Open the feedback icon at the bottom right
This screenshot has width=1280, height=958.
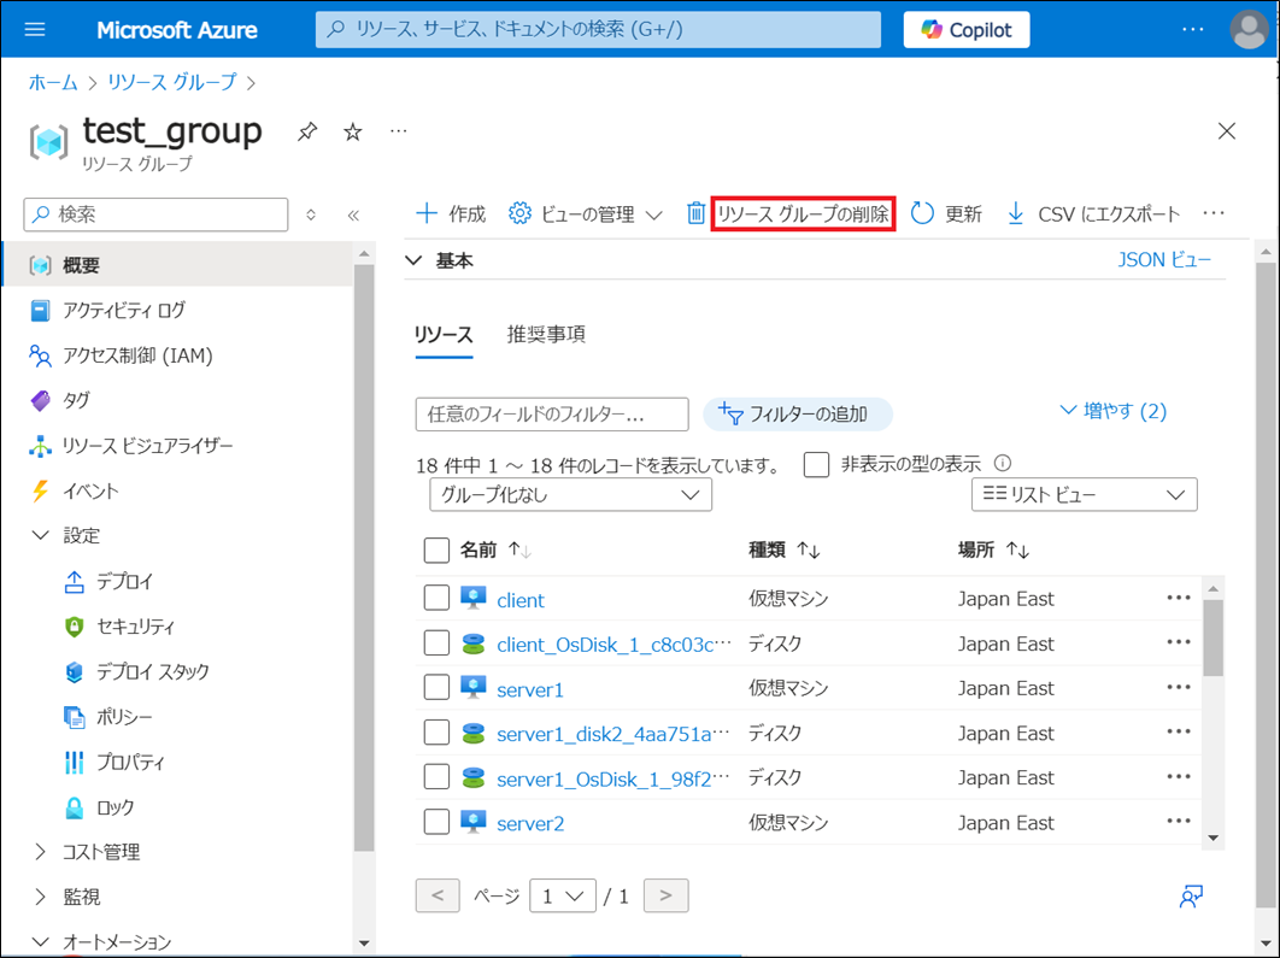1190,896
